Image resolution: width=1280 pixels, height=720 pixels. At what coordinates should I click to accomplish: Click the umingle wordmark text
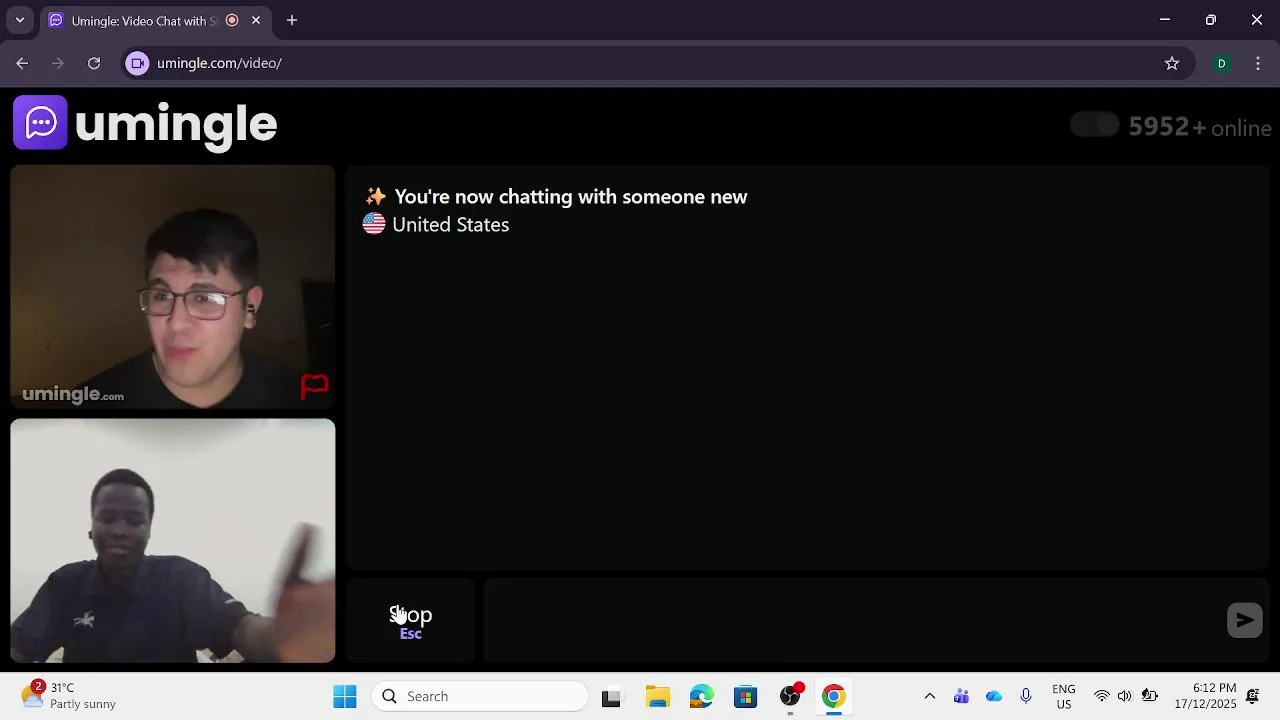point(176,124)
